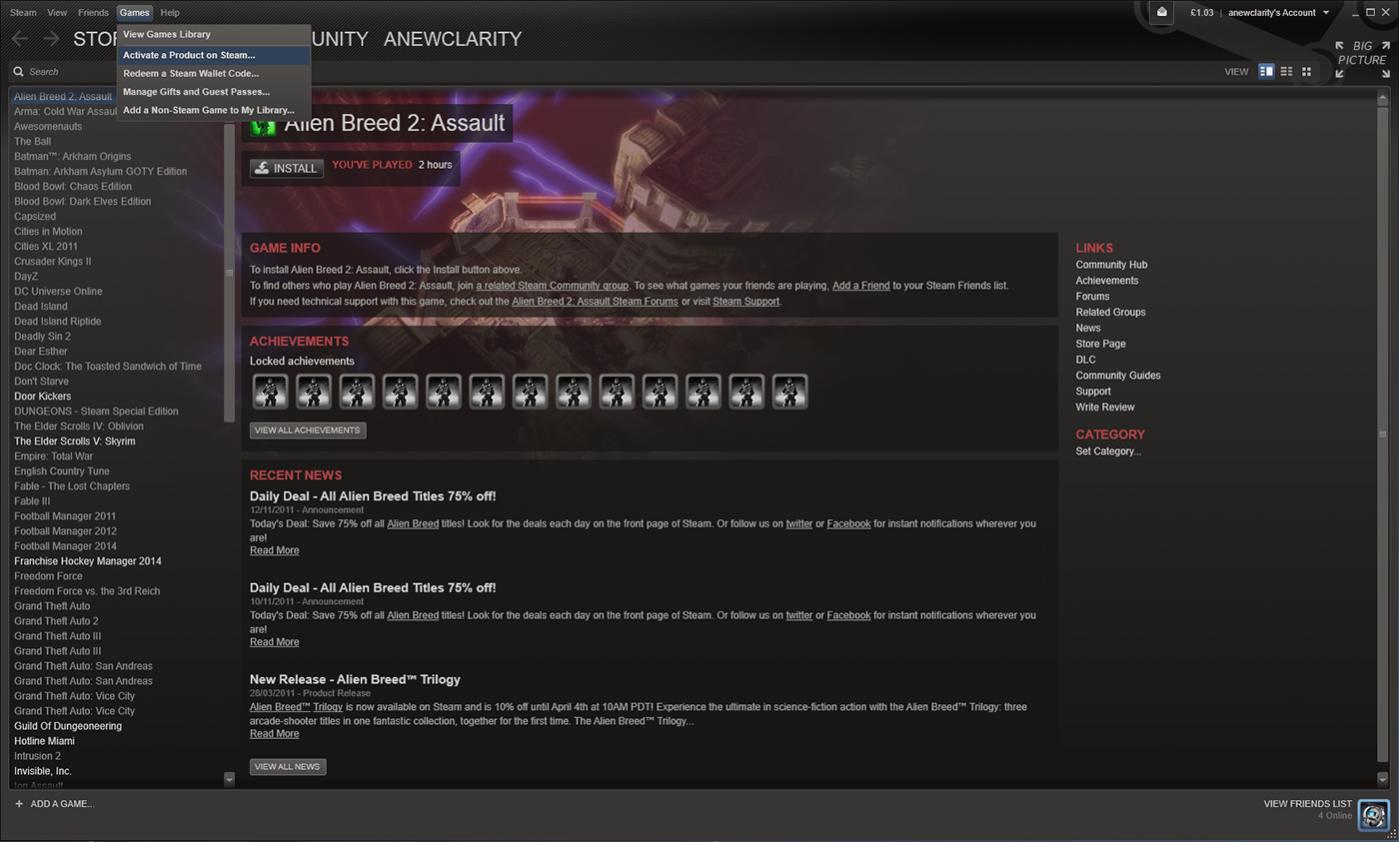
Task: Click Read More under the Trilogy release news
Action: [274, 734]
